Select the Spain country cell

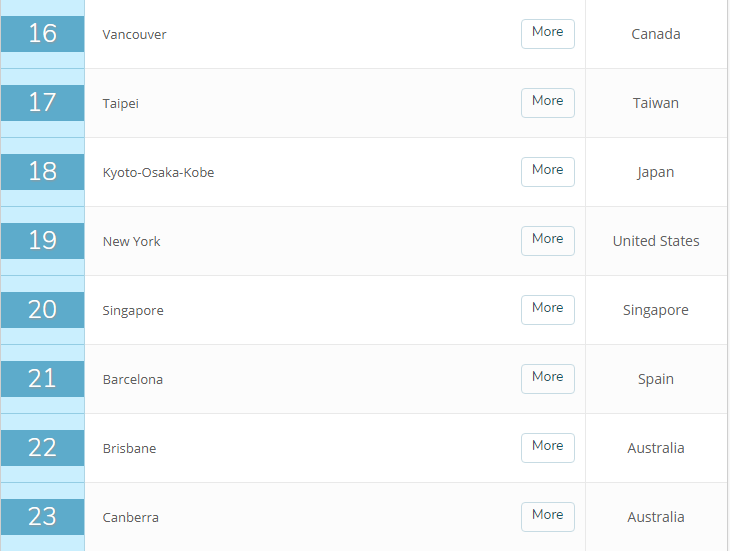(656, 379)
